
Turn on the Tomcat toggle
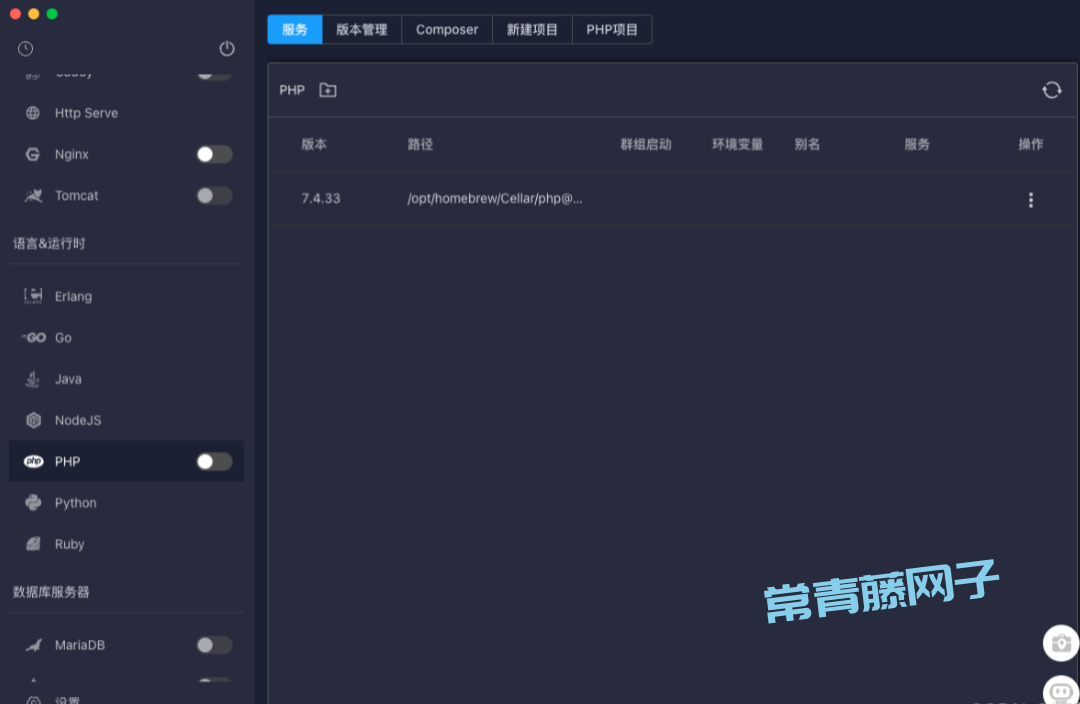click(x=213, y=195)
